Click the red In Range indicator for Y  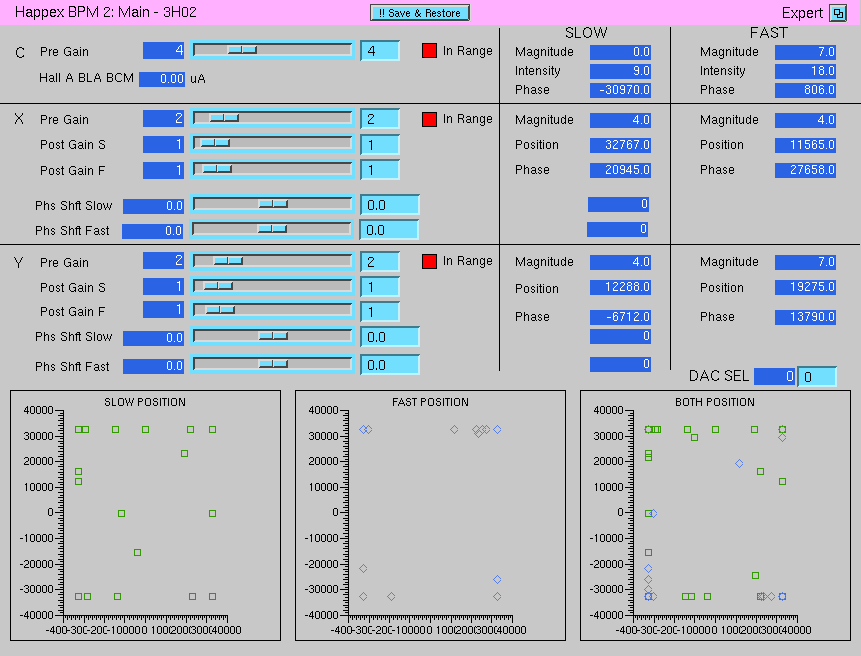click(x=429, y=261)
